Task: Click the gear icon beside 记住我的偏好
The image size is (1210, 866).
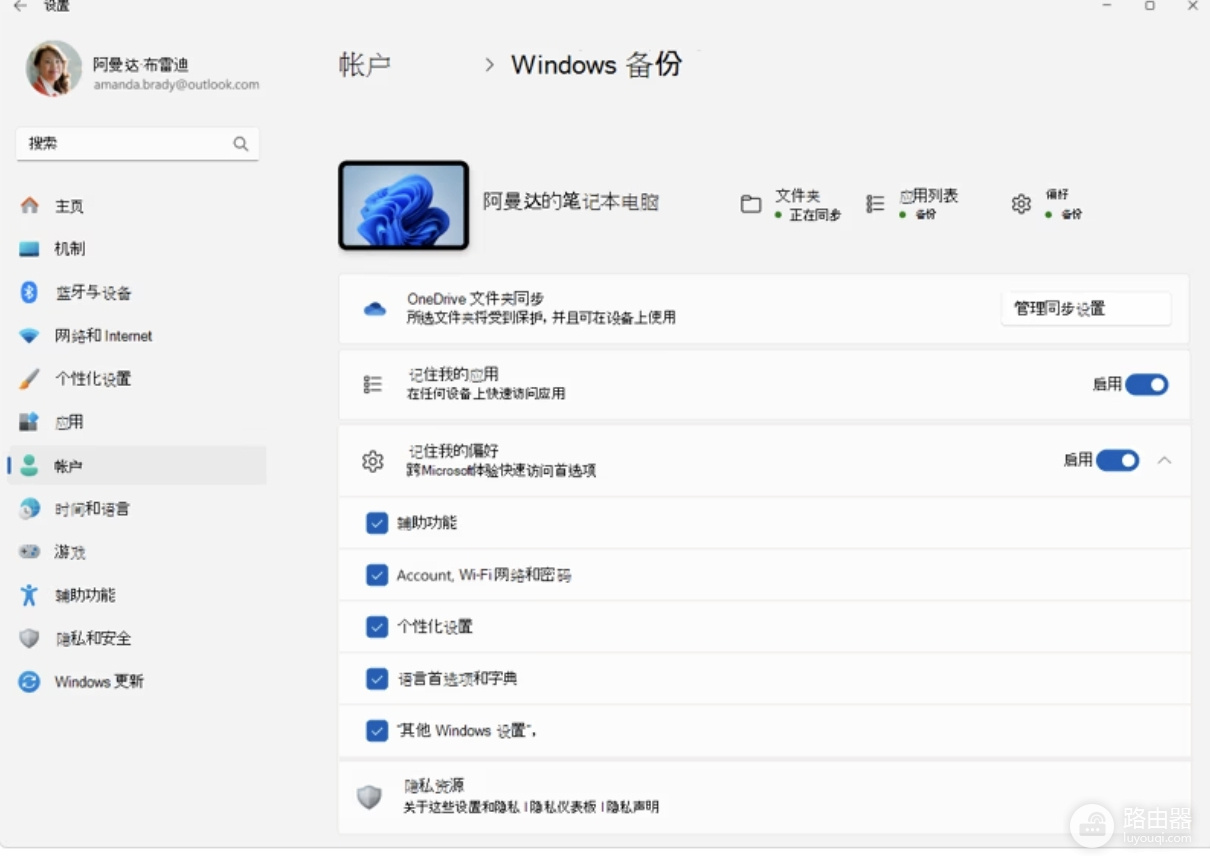Action: (373, 461)
